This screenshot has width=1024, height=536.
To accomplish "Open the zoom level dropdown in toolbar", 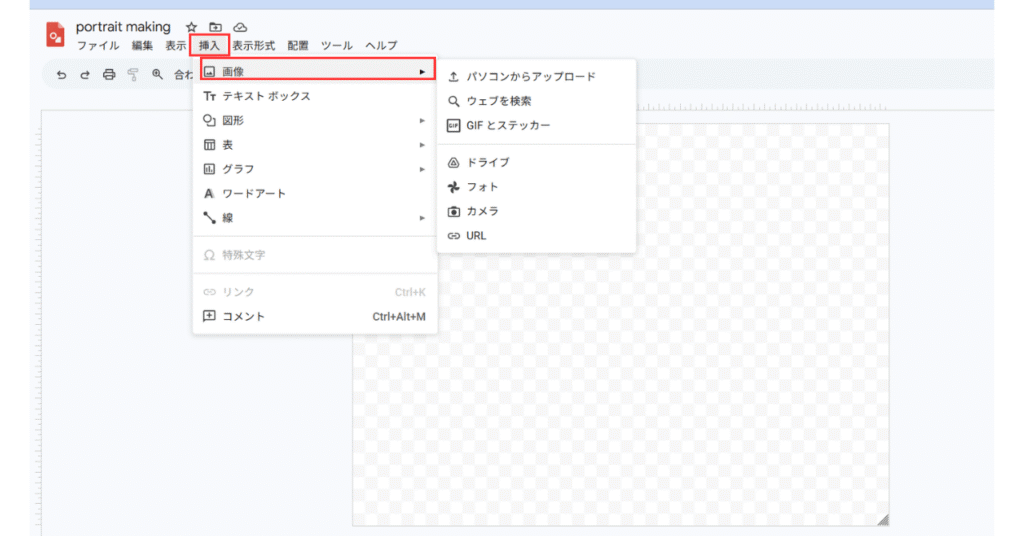I will coord(184,74).
